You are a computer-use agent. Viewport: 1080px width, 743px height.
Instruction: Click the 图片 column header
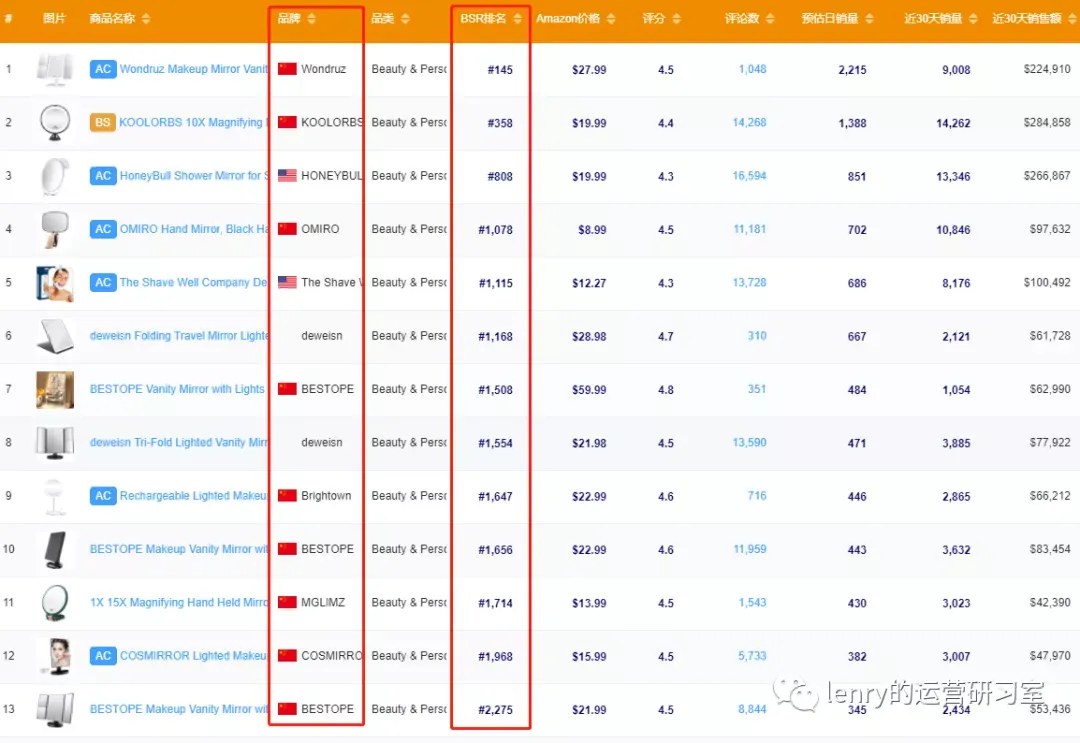(54, 19)
